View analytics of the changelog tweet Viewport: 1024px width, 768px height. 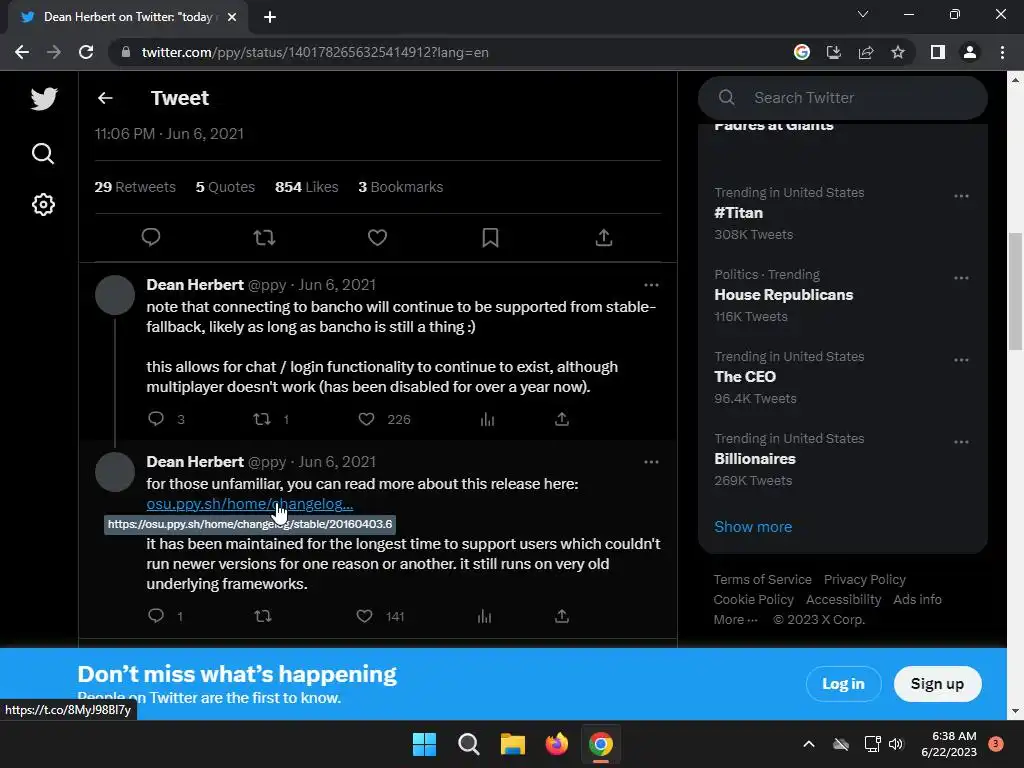click(484, 615)
